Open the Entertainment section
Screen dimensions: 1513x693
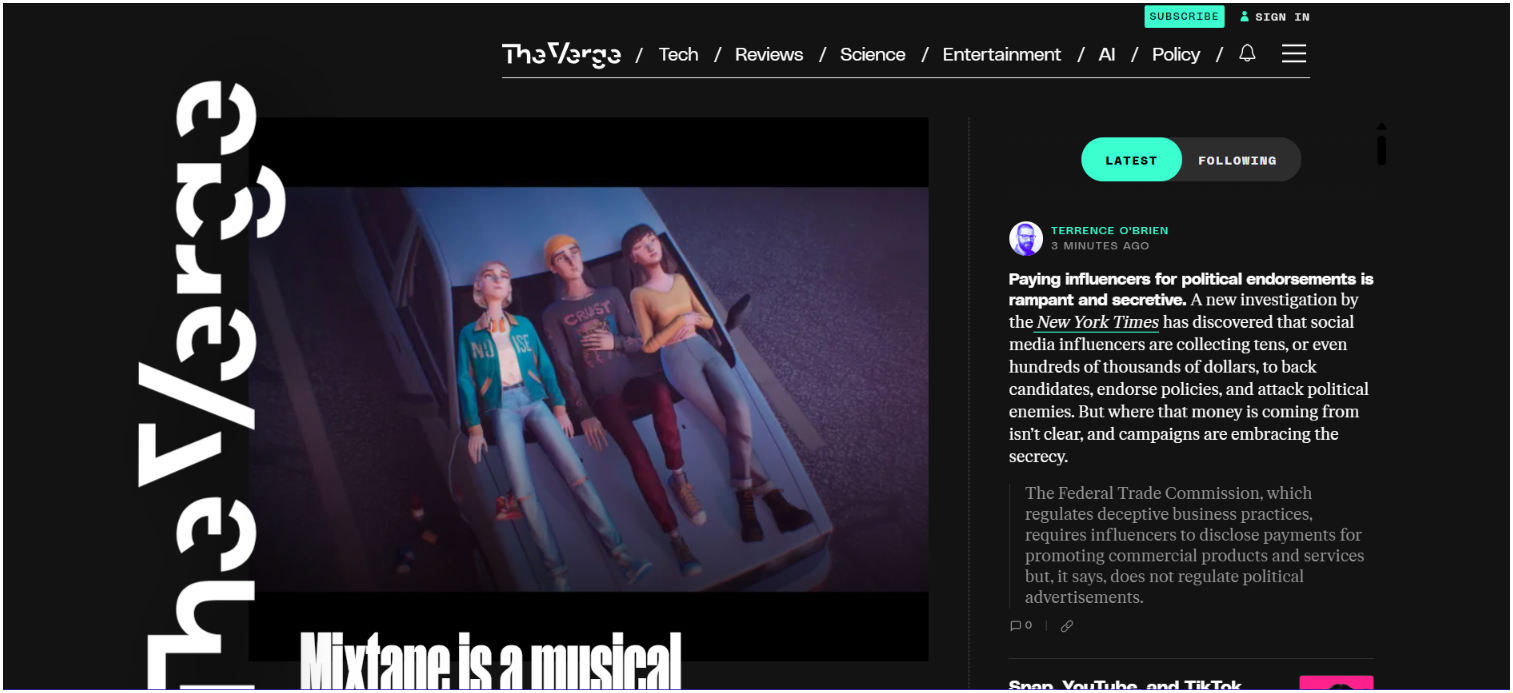coord(1001,54)
